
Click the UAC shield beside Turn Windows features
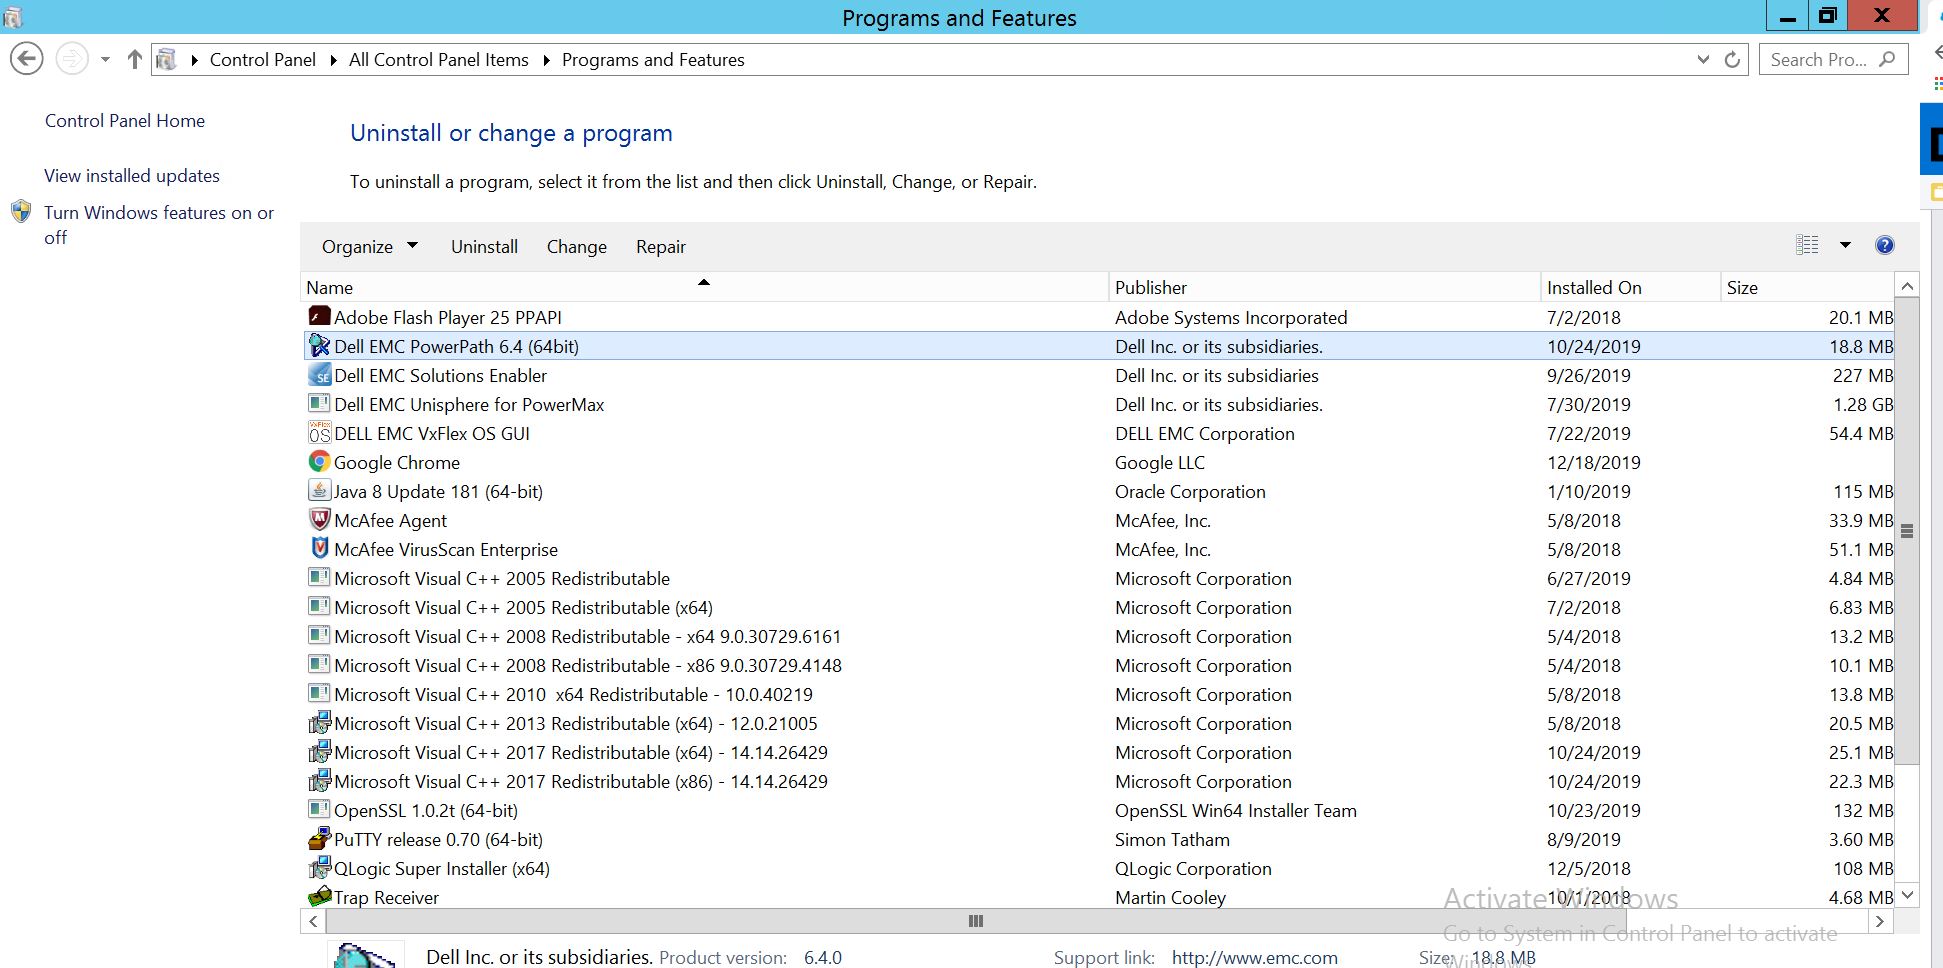pos(22,212)
